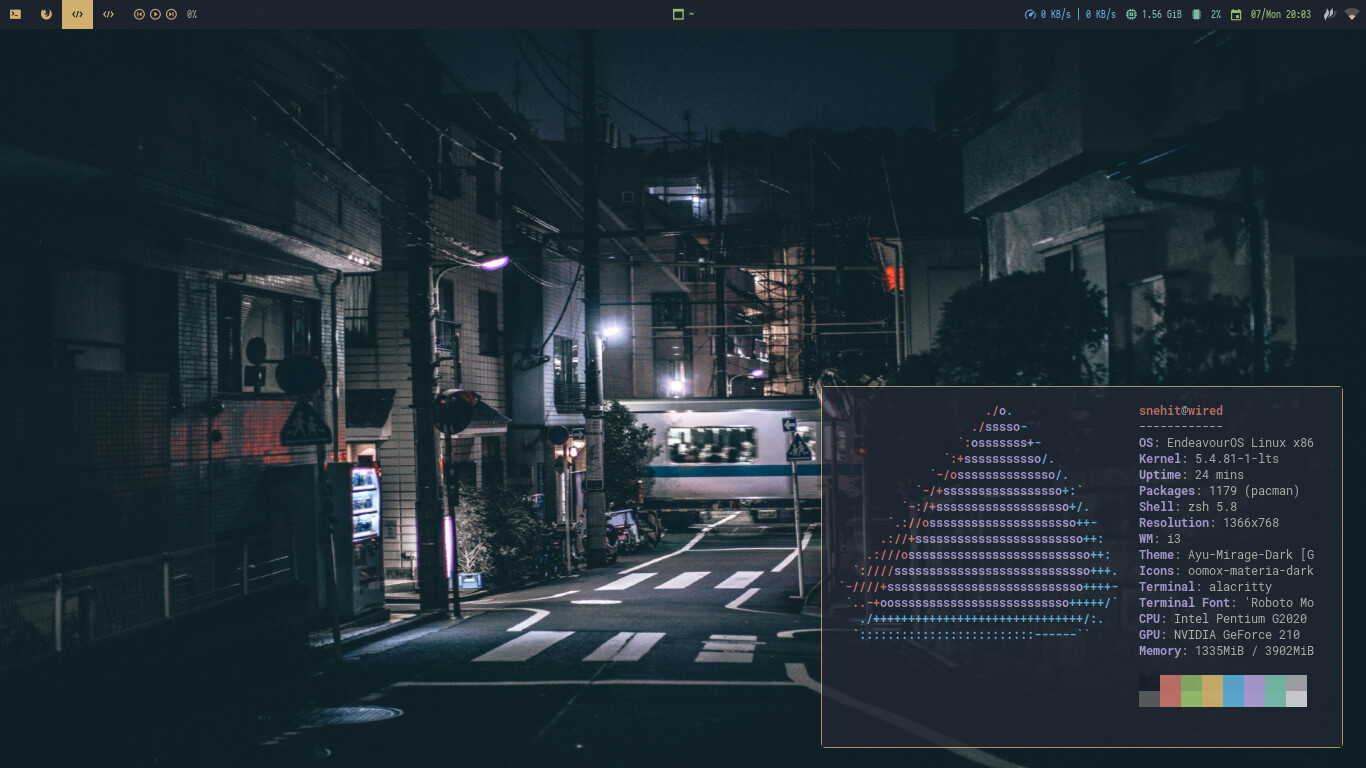Skip to the previous music track

(139, 14)
